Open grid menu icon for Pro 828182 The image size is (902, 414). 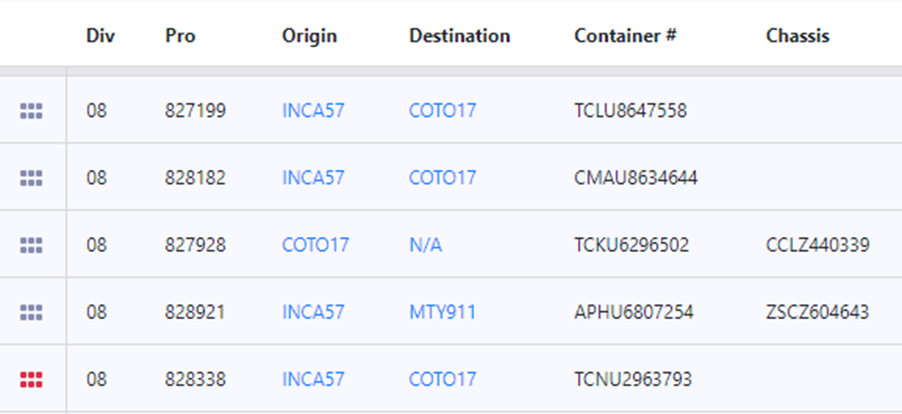(x=31, y=178)
